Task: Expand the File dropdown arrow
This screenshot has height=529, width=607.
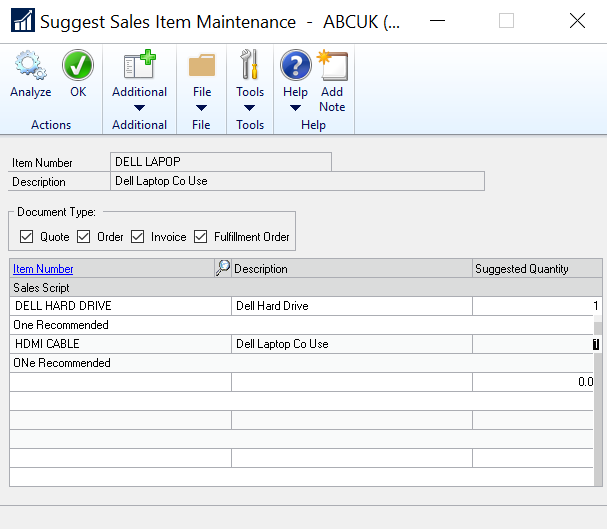Action: [x=201, y=108]
